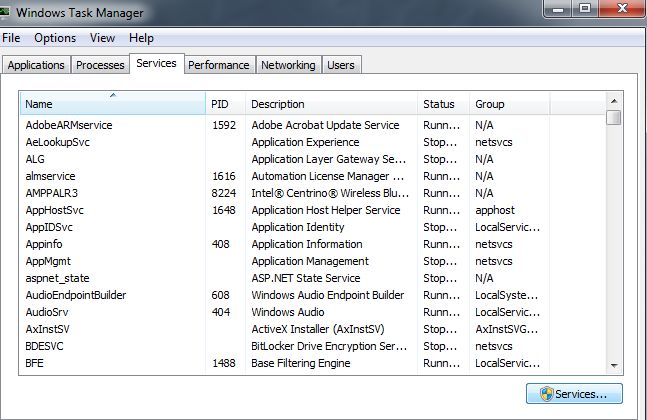Minimize the Task Manager window
This screenshot has width=647, height=420.
click(558, 8)
